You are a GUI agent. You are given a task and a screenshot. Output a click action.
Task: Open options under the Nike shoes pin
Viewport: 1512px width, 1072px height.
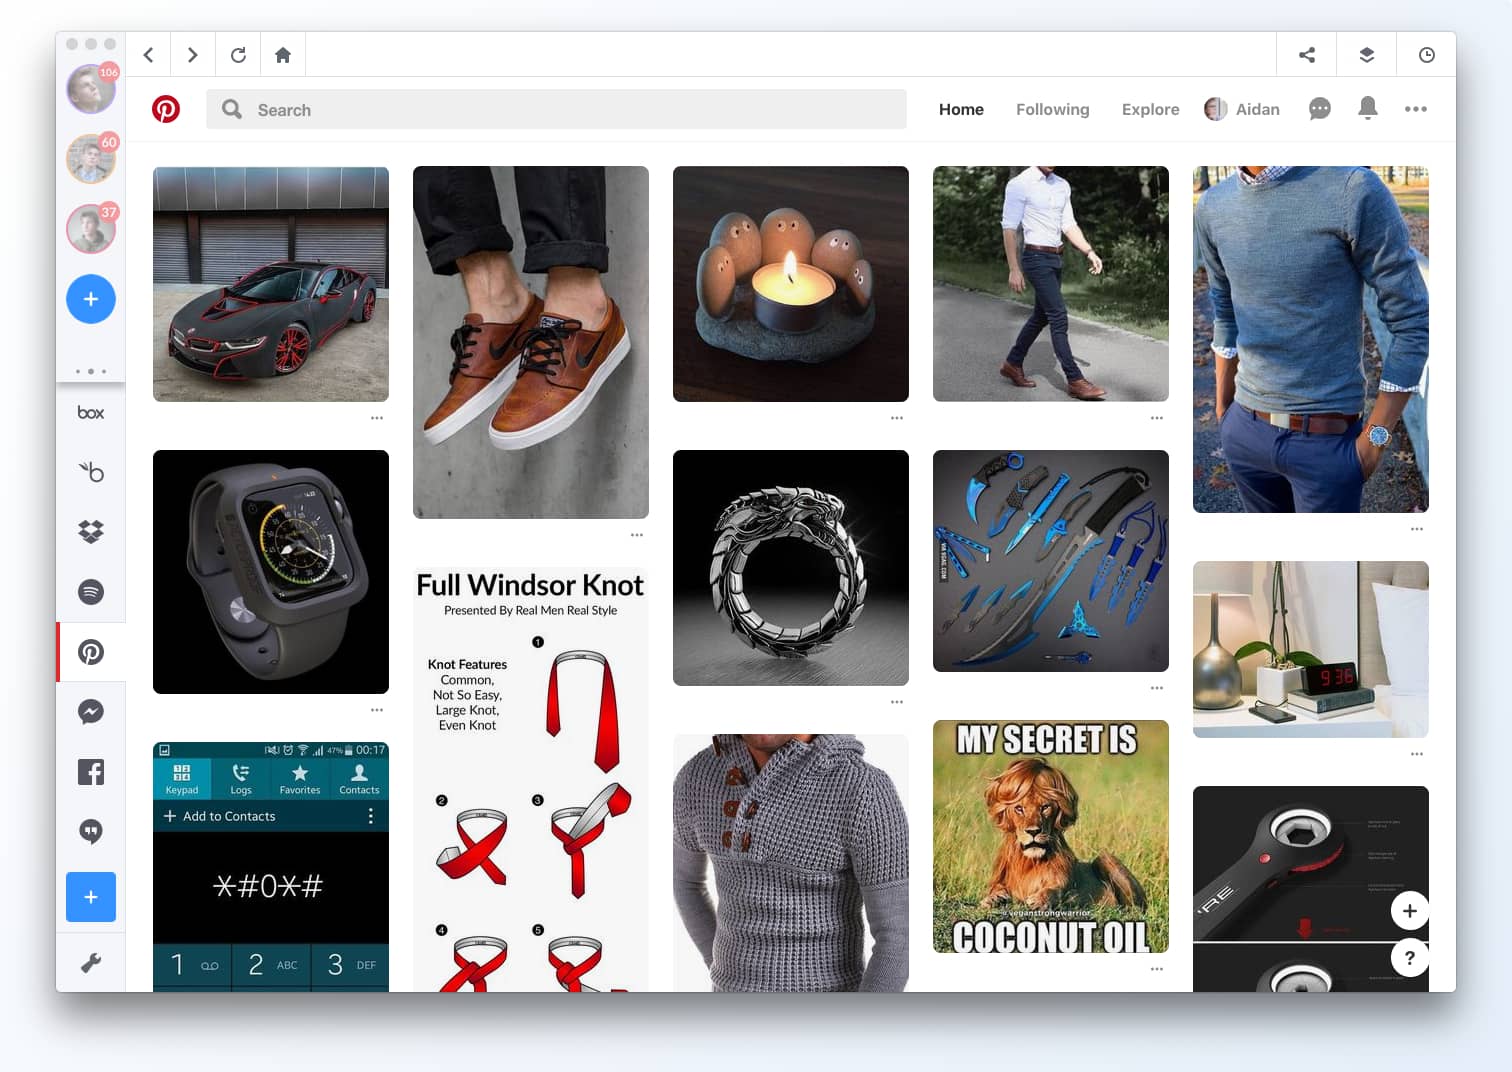coord(637,535)
